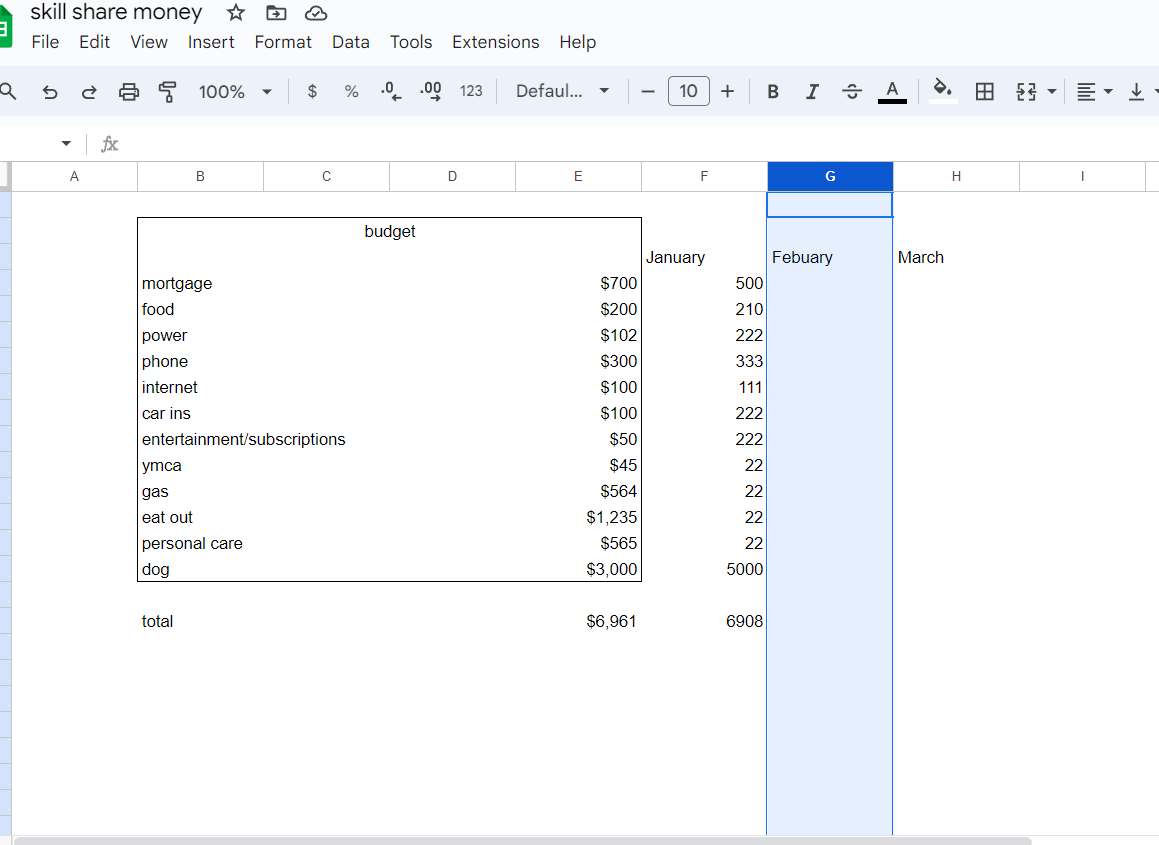Click the document title skill share money

click(x=116, y=12)
